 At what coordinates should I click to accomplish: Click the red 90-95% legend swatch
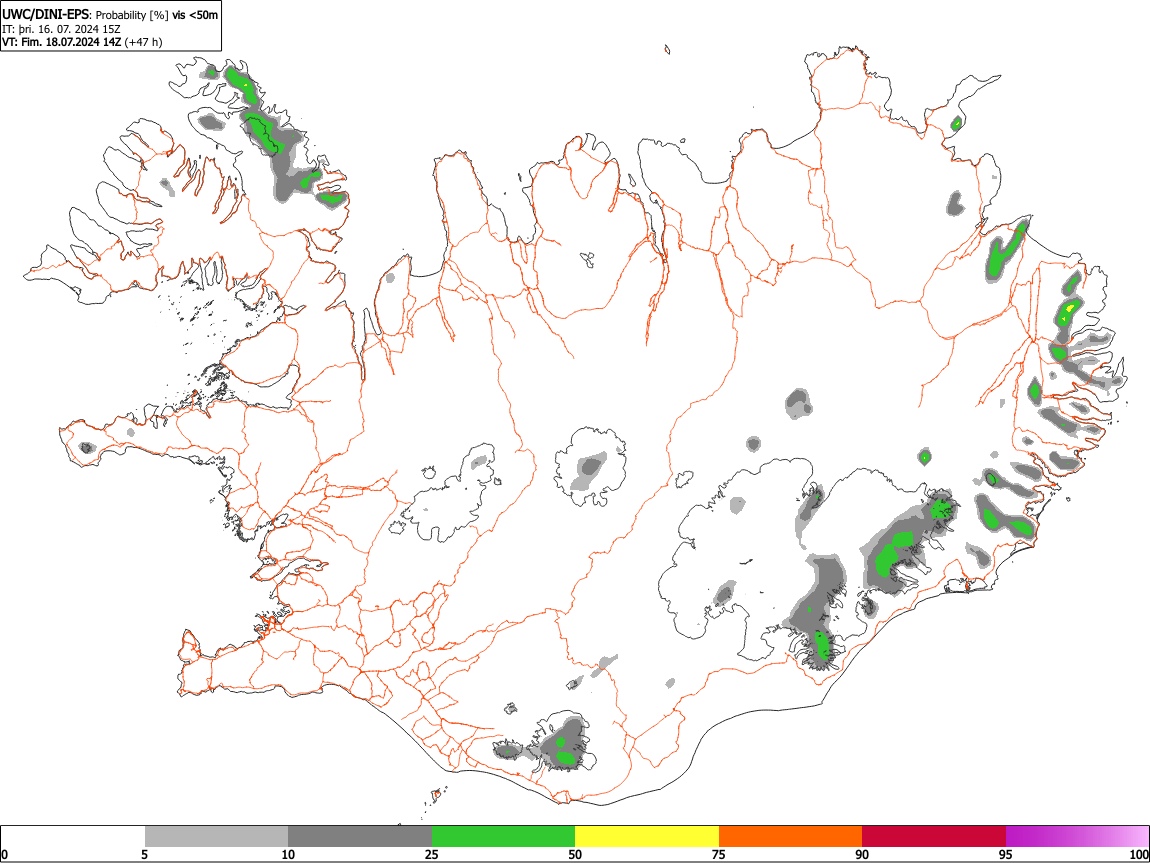[934, 837]
